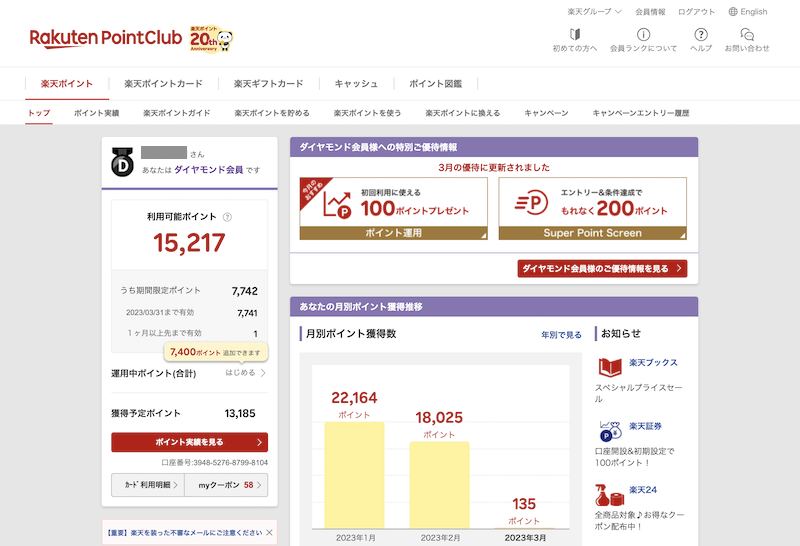The height and width of the screenshot is (546, 800).
Task: Click the ダイヤモンド会員様のご優待情報を見る button
Action: tap(602, 268)
